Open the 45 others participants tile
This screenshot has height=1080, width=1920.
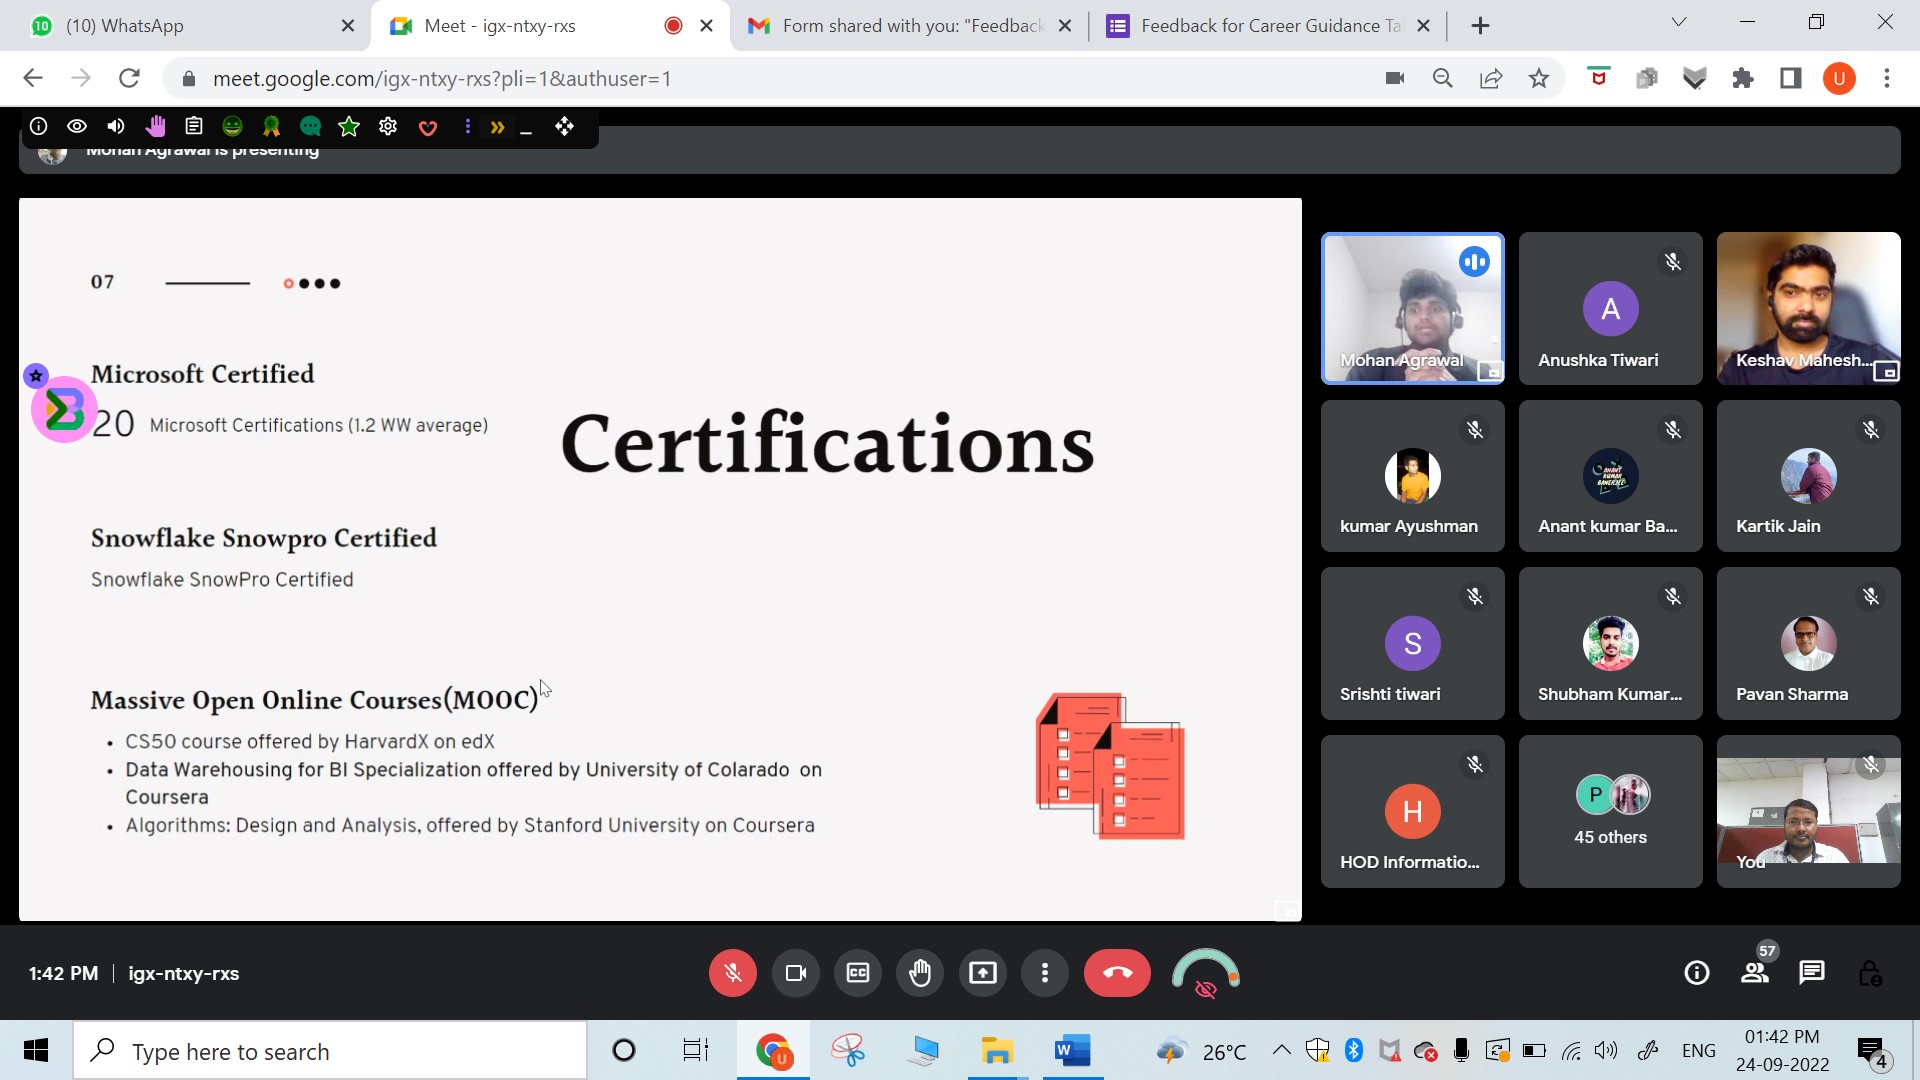click(x=1610, y=811)
